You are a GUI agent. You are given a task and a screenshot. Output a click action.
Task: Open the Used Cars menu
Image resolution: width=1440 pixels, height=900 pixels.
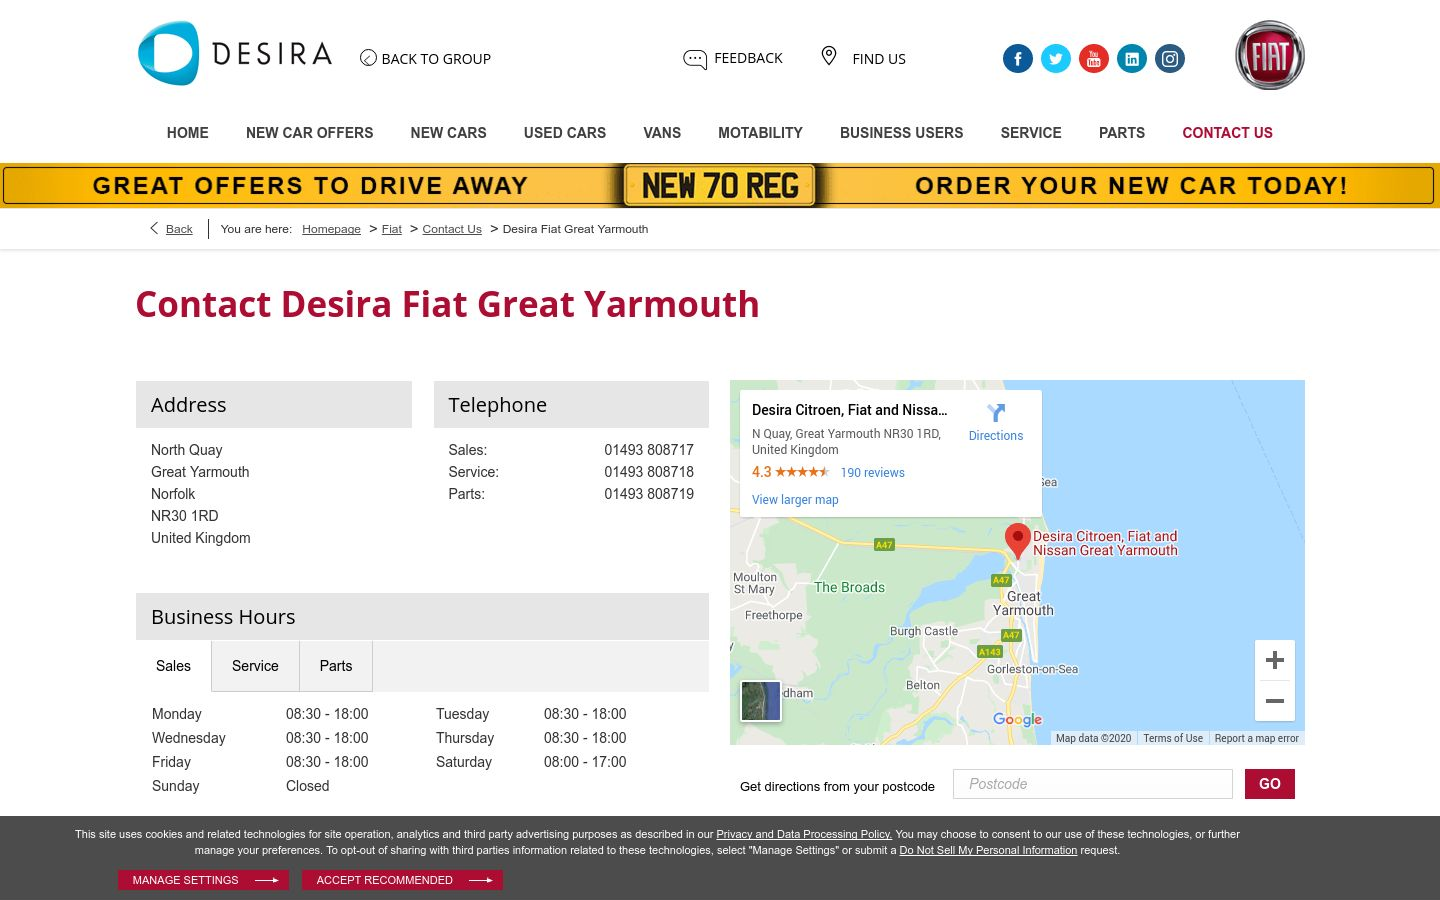pos(565,133)
